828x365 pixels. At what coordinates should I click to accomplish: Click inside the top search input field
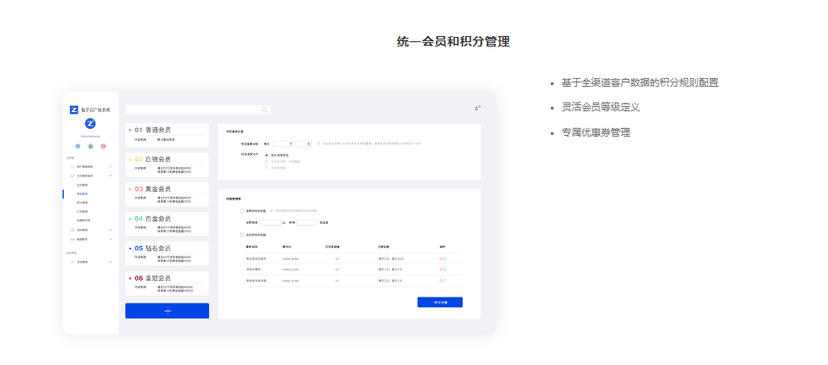pyautogui.click(x=198, y=110)
